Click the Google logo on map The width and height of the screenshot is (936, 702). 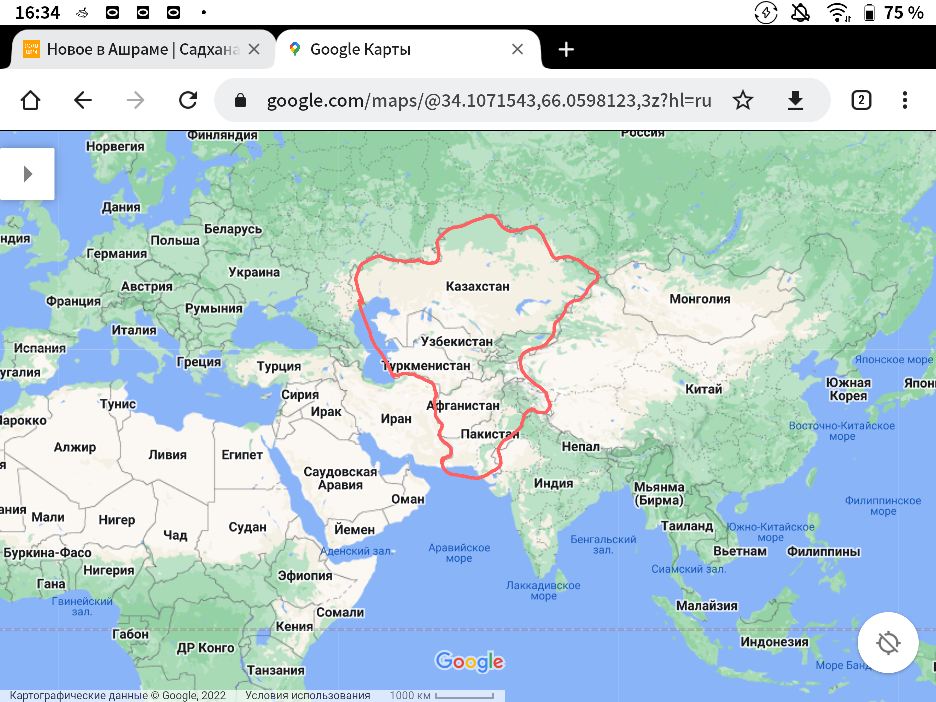[x=469, y=661]
